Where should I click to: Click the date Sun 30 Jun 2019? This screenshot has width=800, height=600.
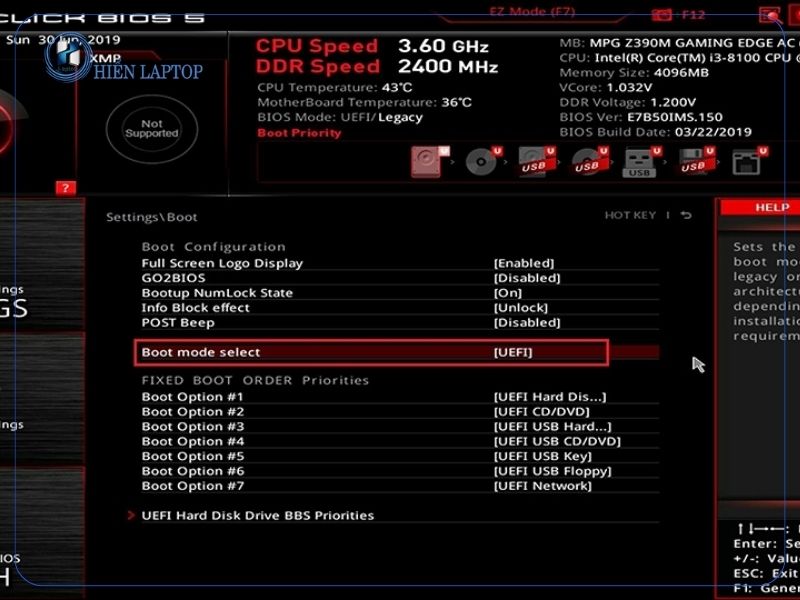(63, 40)
